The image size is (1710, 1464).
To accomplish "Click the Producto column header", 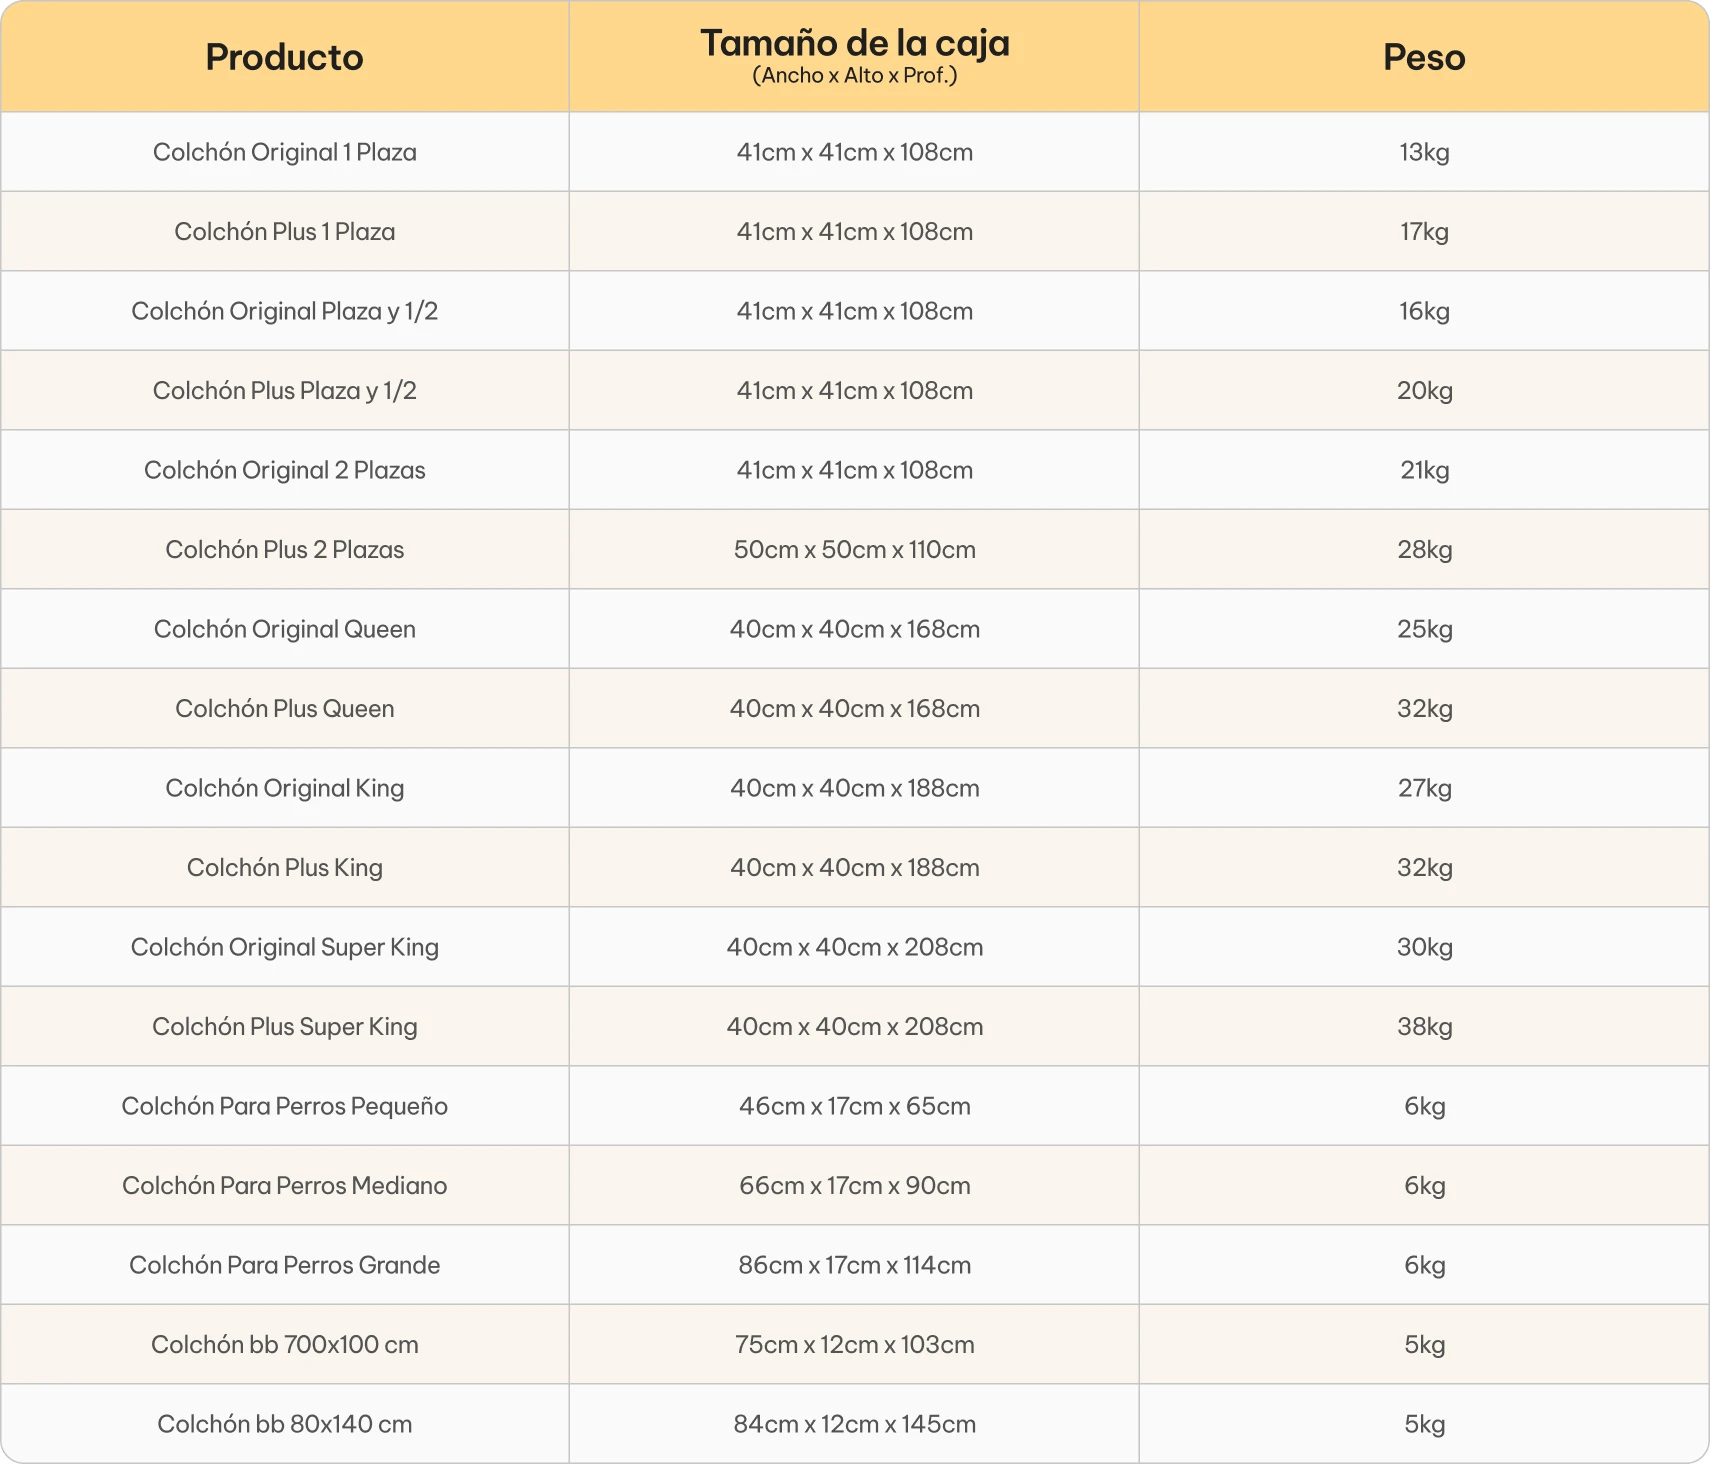I will pyautogui.click(x=285, y=57).
